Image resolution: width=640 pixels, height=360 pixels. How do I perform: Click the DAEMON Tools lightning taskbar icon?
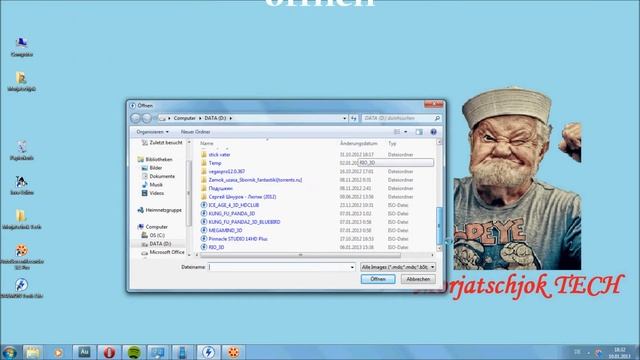208,352
